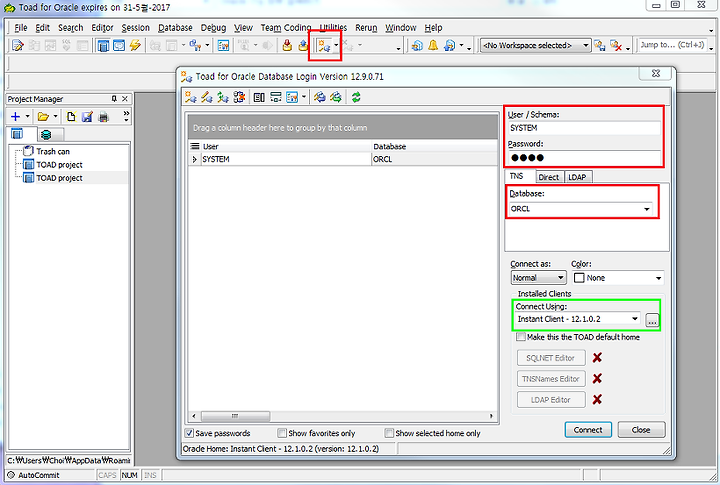Open the Database ORCL dropdown

647,209
